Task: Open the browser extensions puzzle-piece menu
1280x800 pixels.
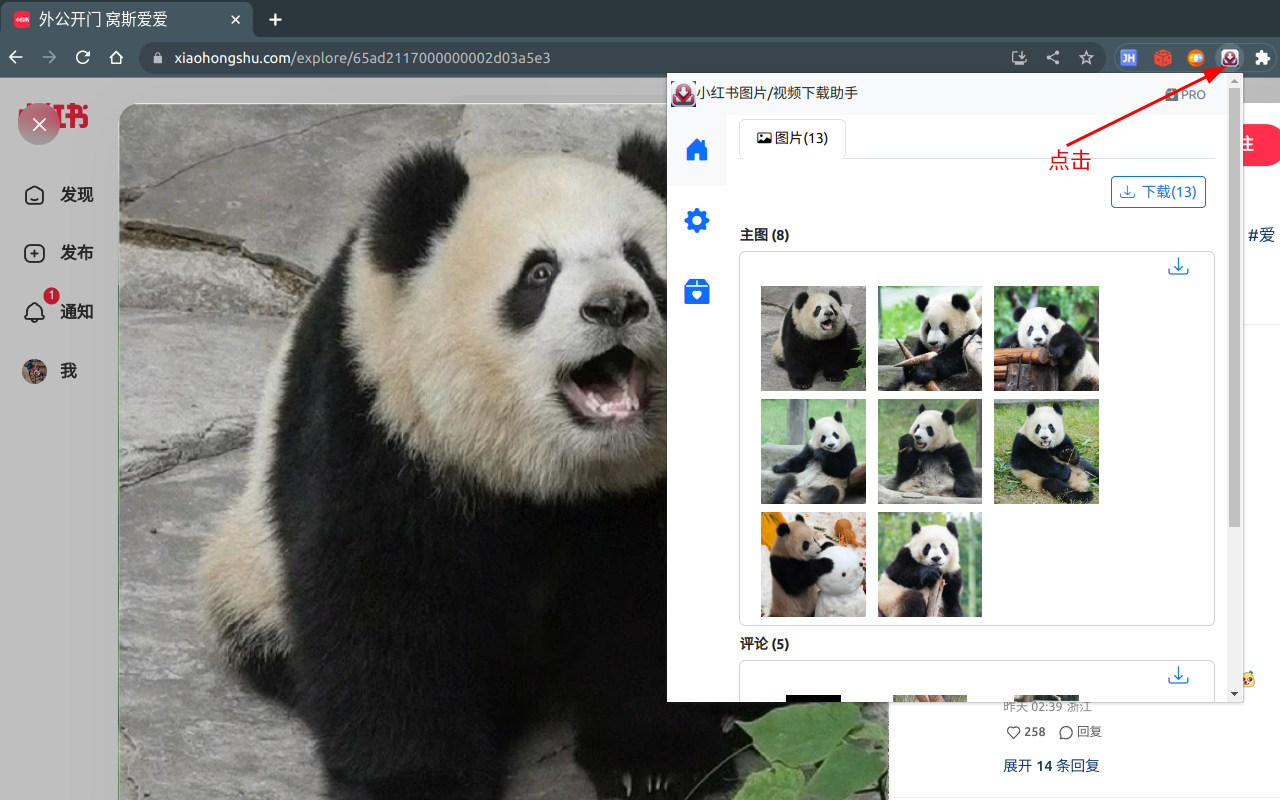Action: coord(1262,58)
